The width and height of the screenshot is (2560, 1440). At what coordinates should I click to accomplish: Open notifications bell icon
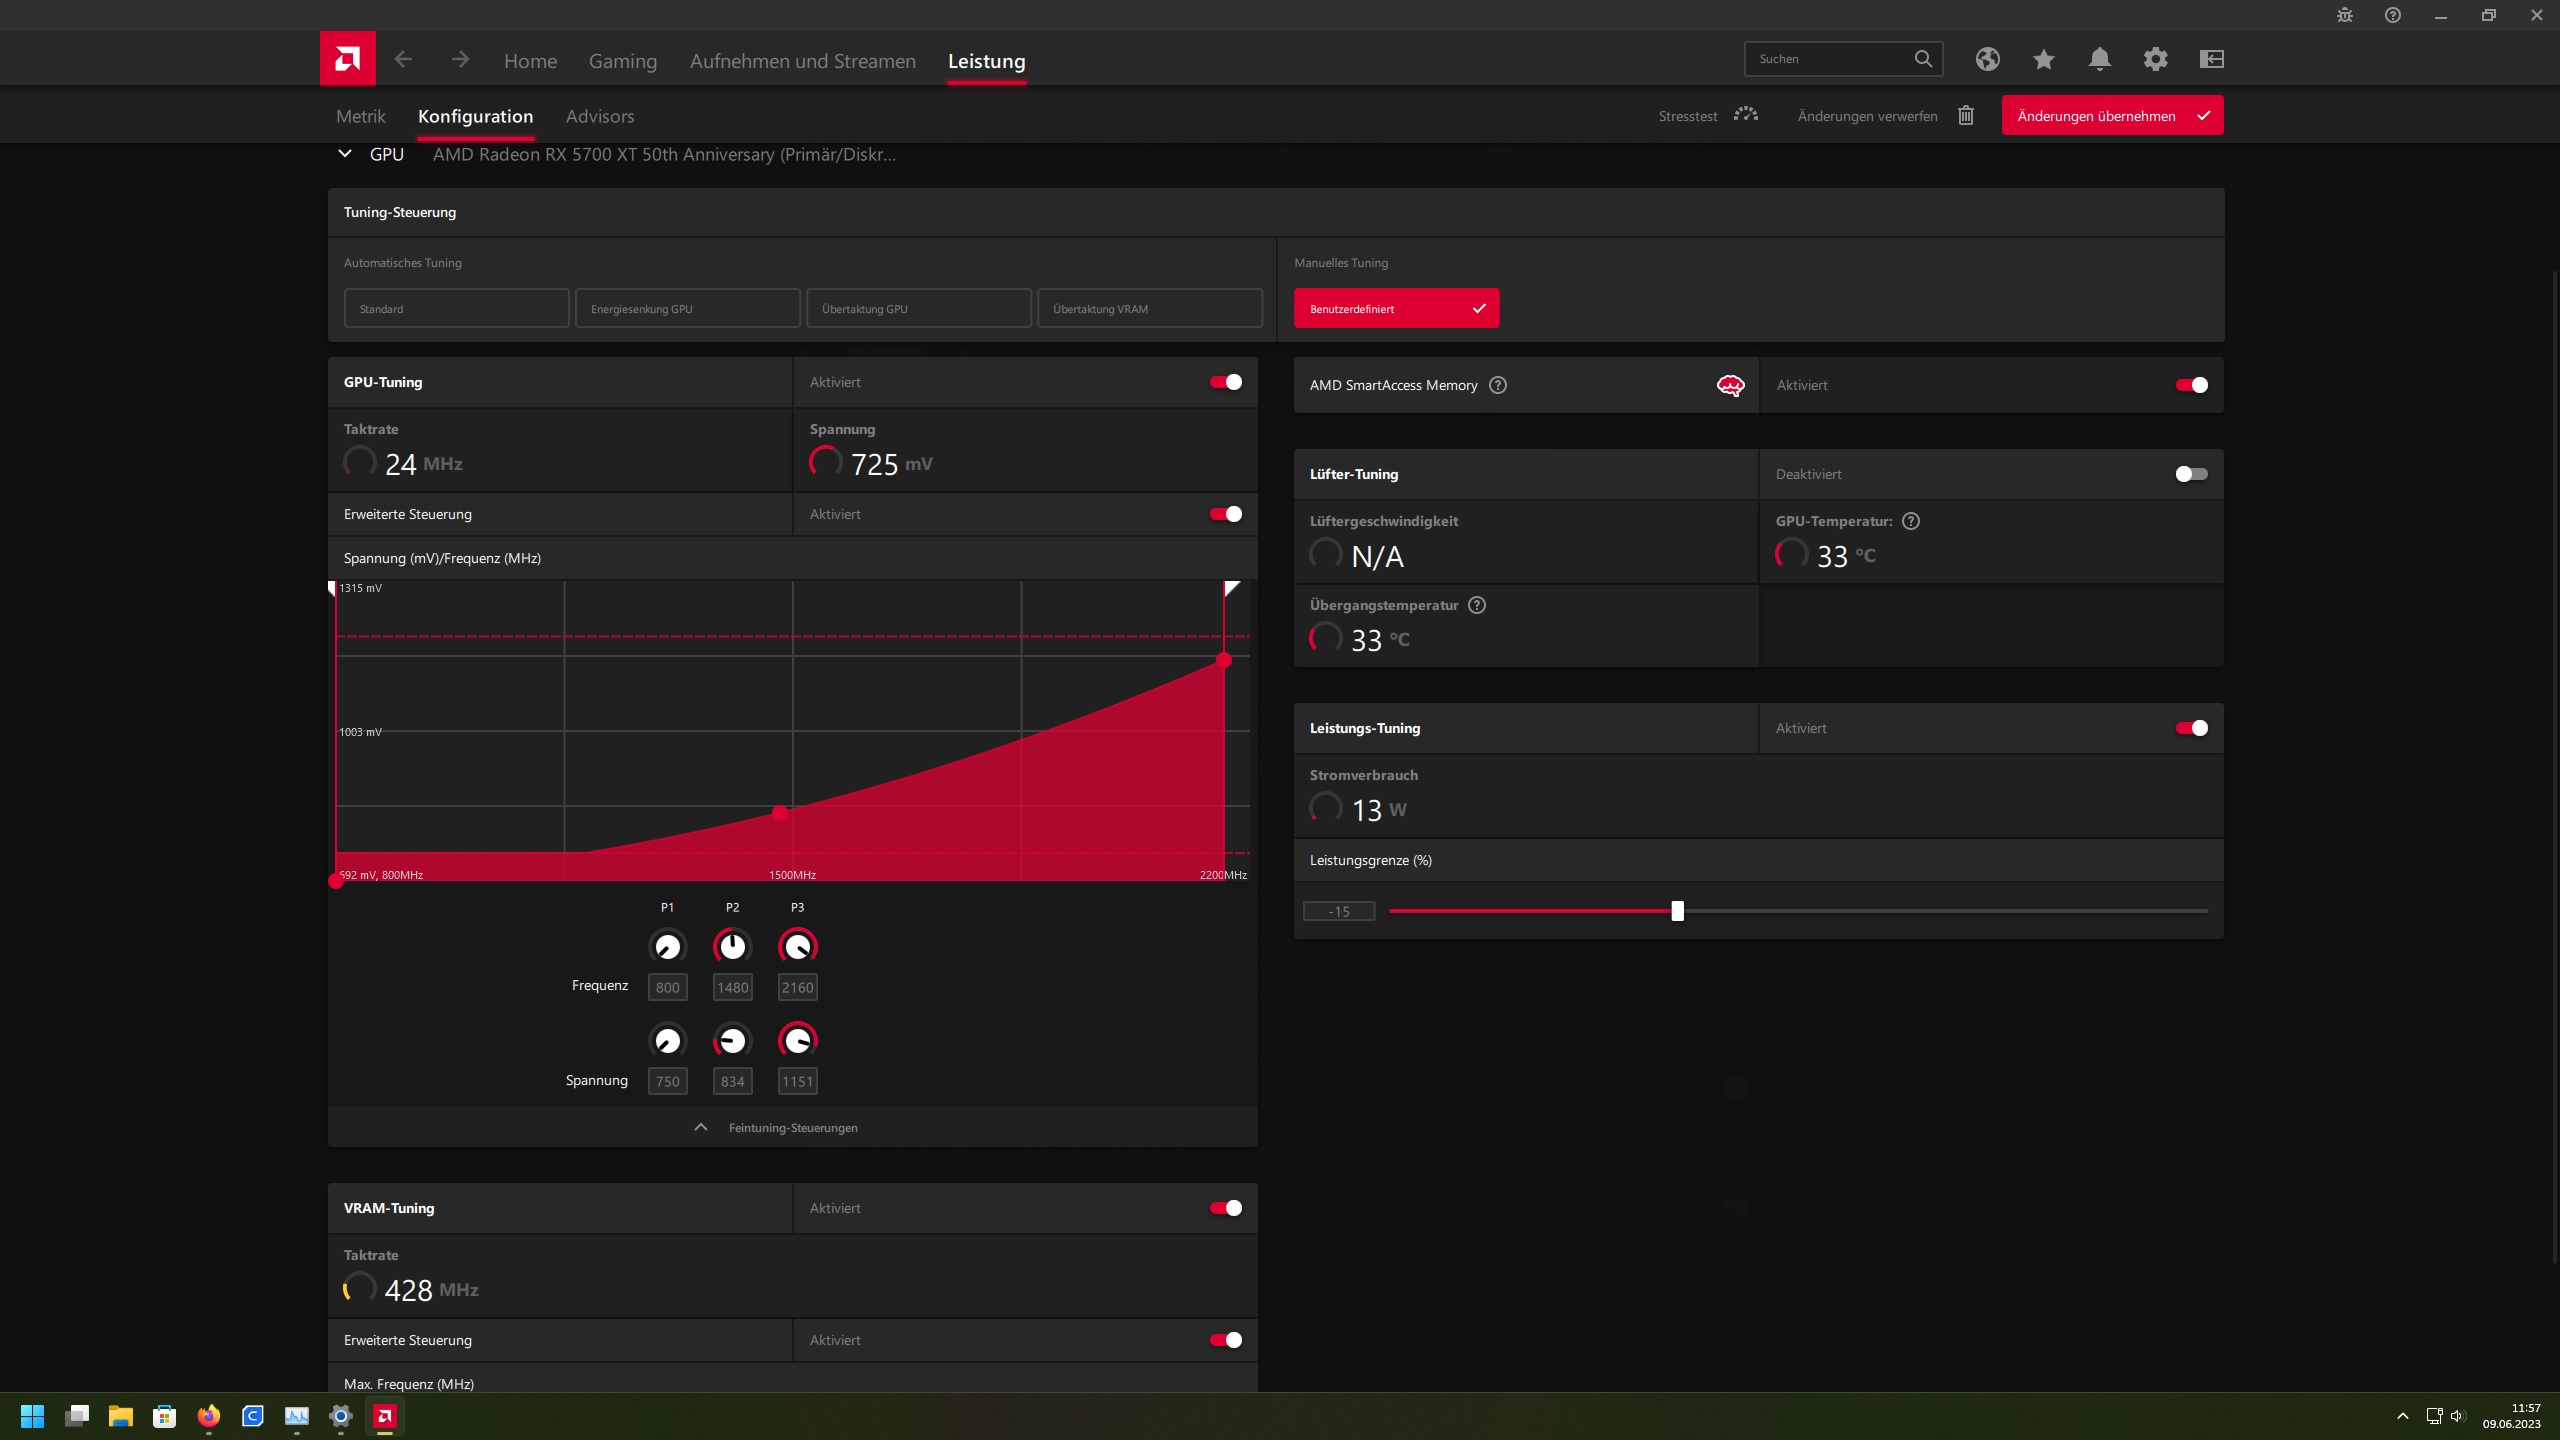(x=2099, y=59)
